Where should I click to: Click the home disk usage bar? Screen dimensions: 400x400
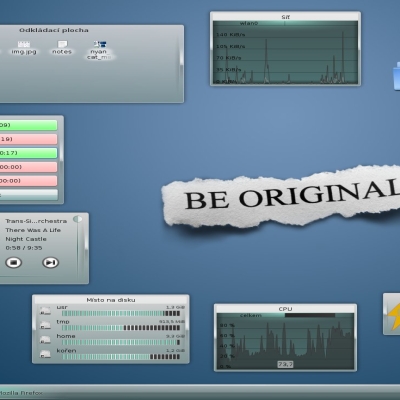(x=121, y=342)
